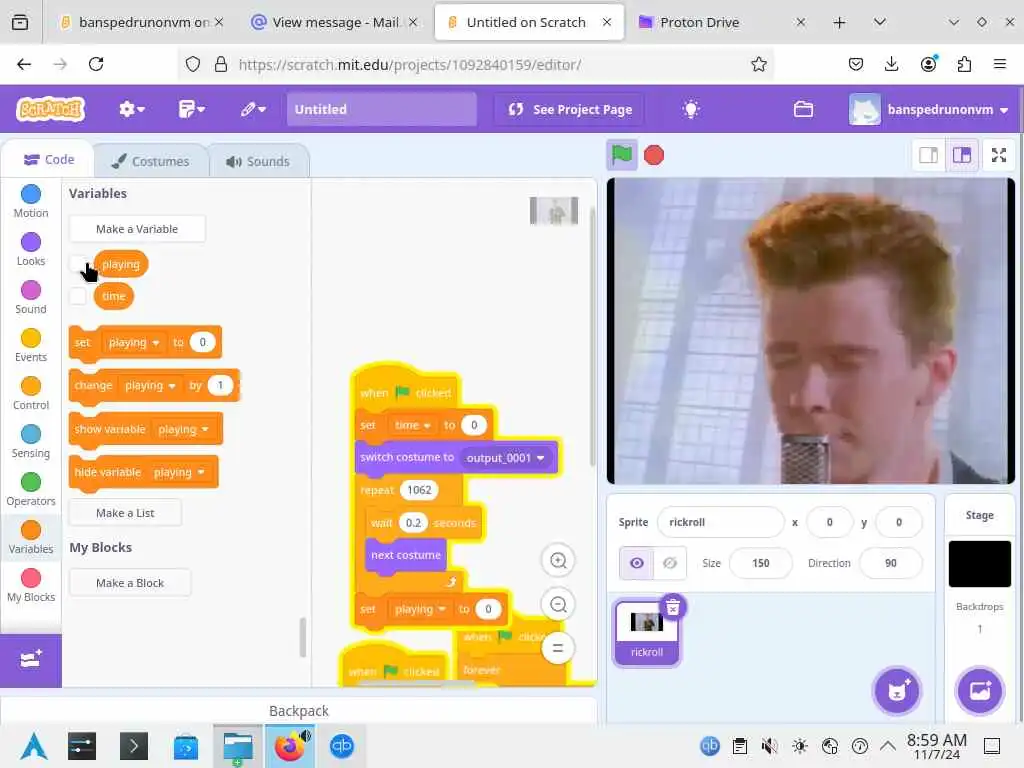The height and width of the screenshot is (768, 1024).
Task: Open the Settings gear menu
Action: click(131, 109)
